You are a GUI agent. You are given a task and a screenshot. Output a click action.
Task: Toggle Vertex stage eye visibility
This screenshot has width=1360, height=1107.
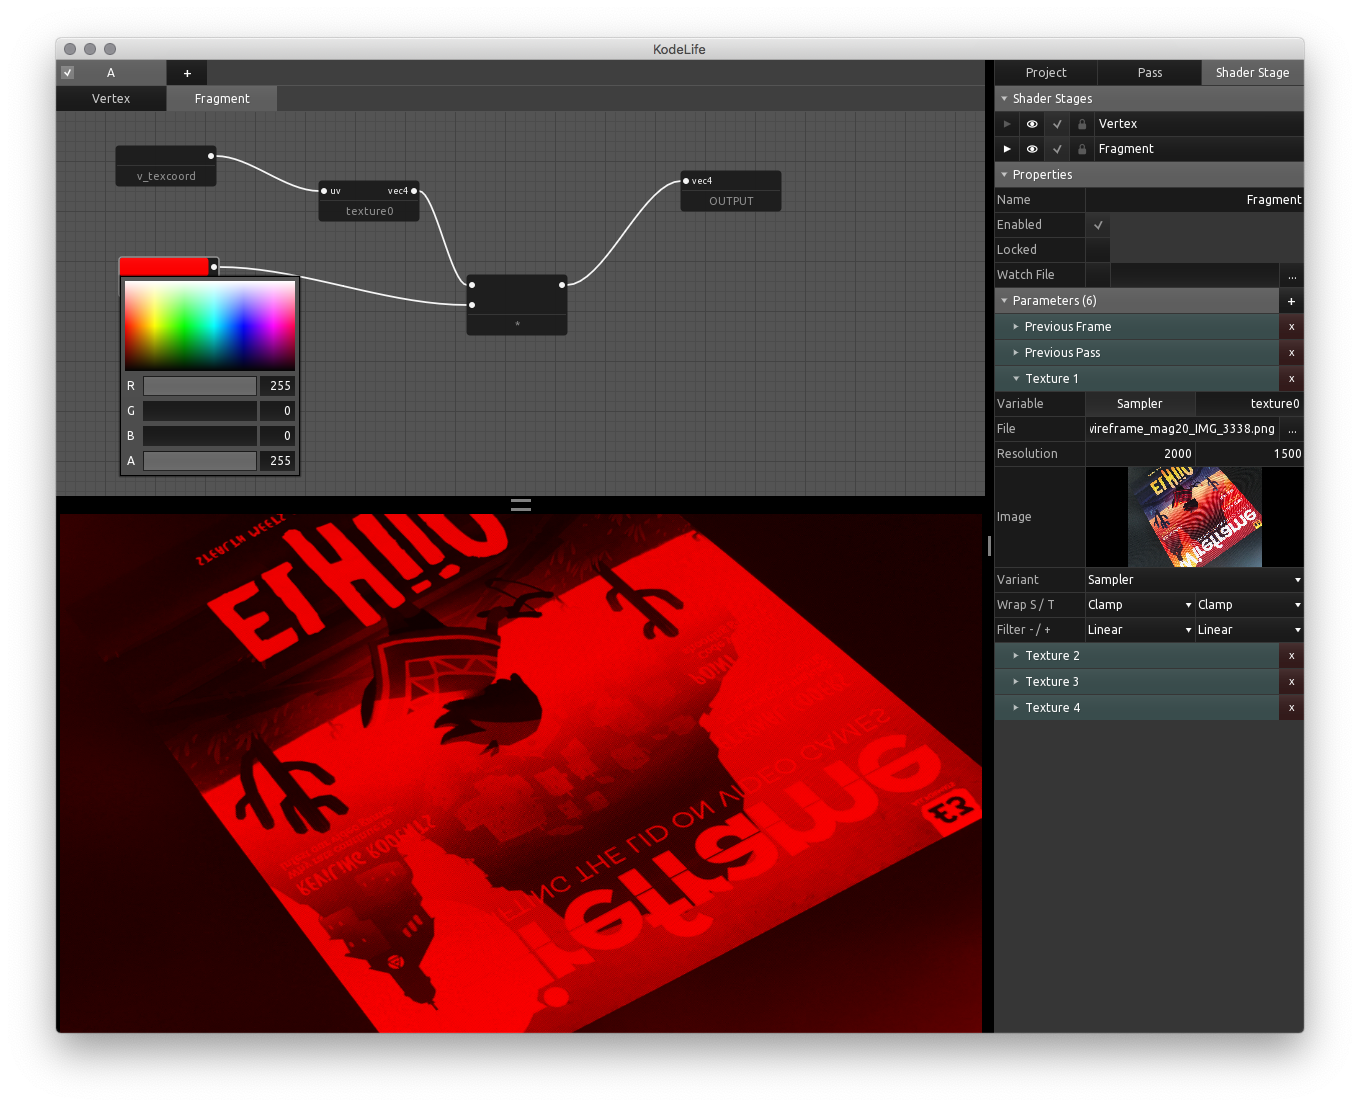coord(1032,124)
